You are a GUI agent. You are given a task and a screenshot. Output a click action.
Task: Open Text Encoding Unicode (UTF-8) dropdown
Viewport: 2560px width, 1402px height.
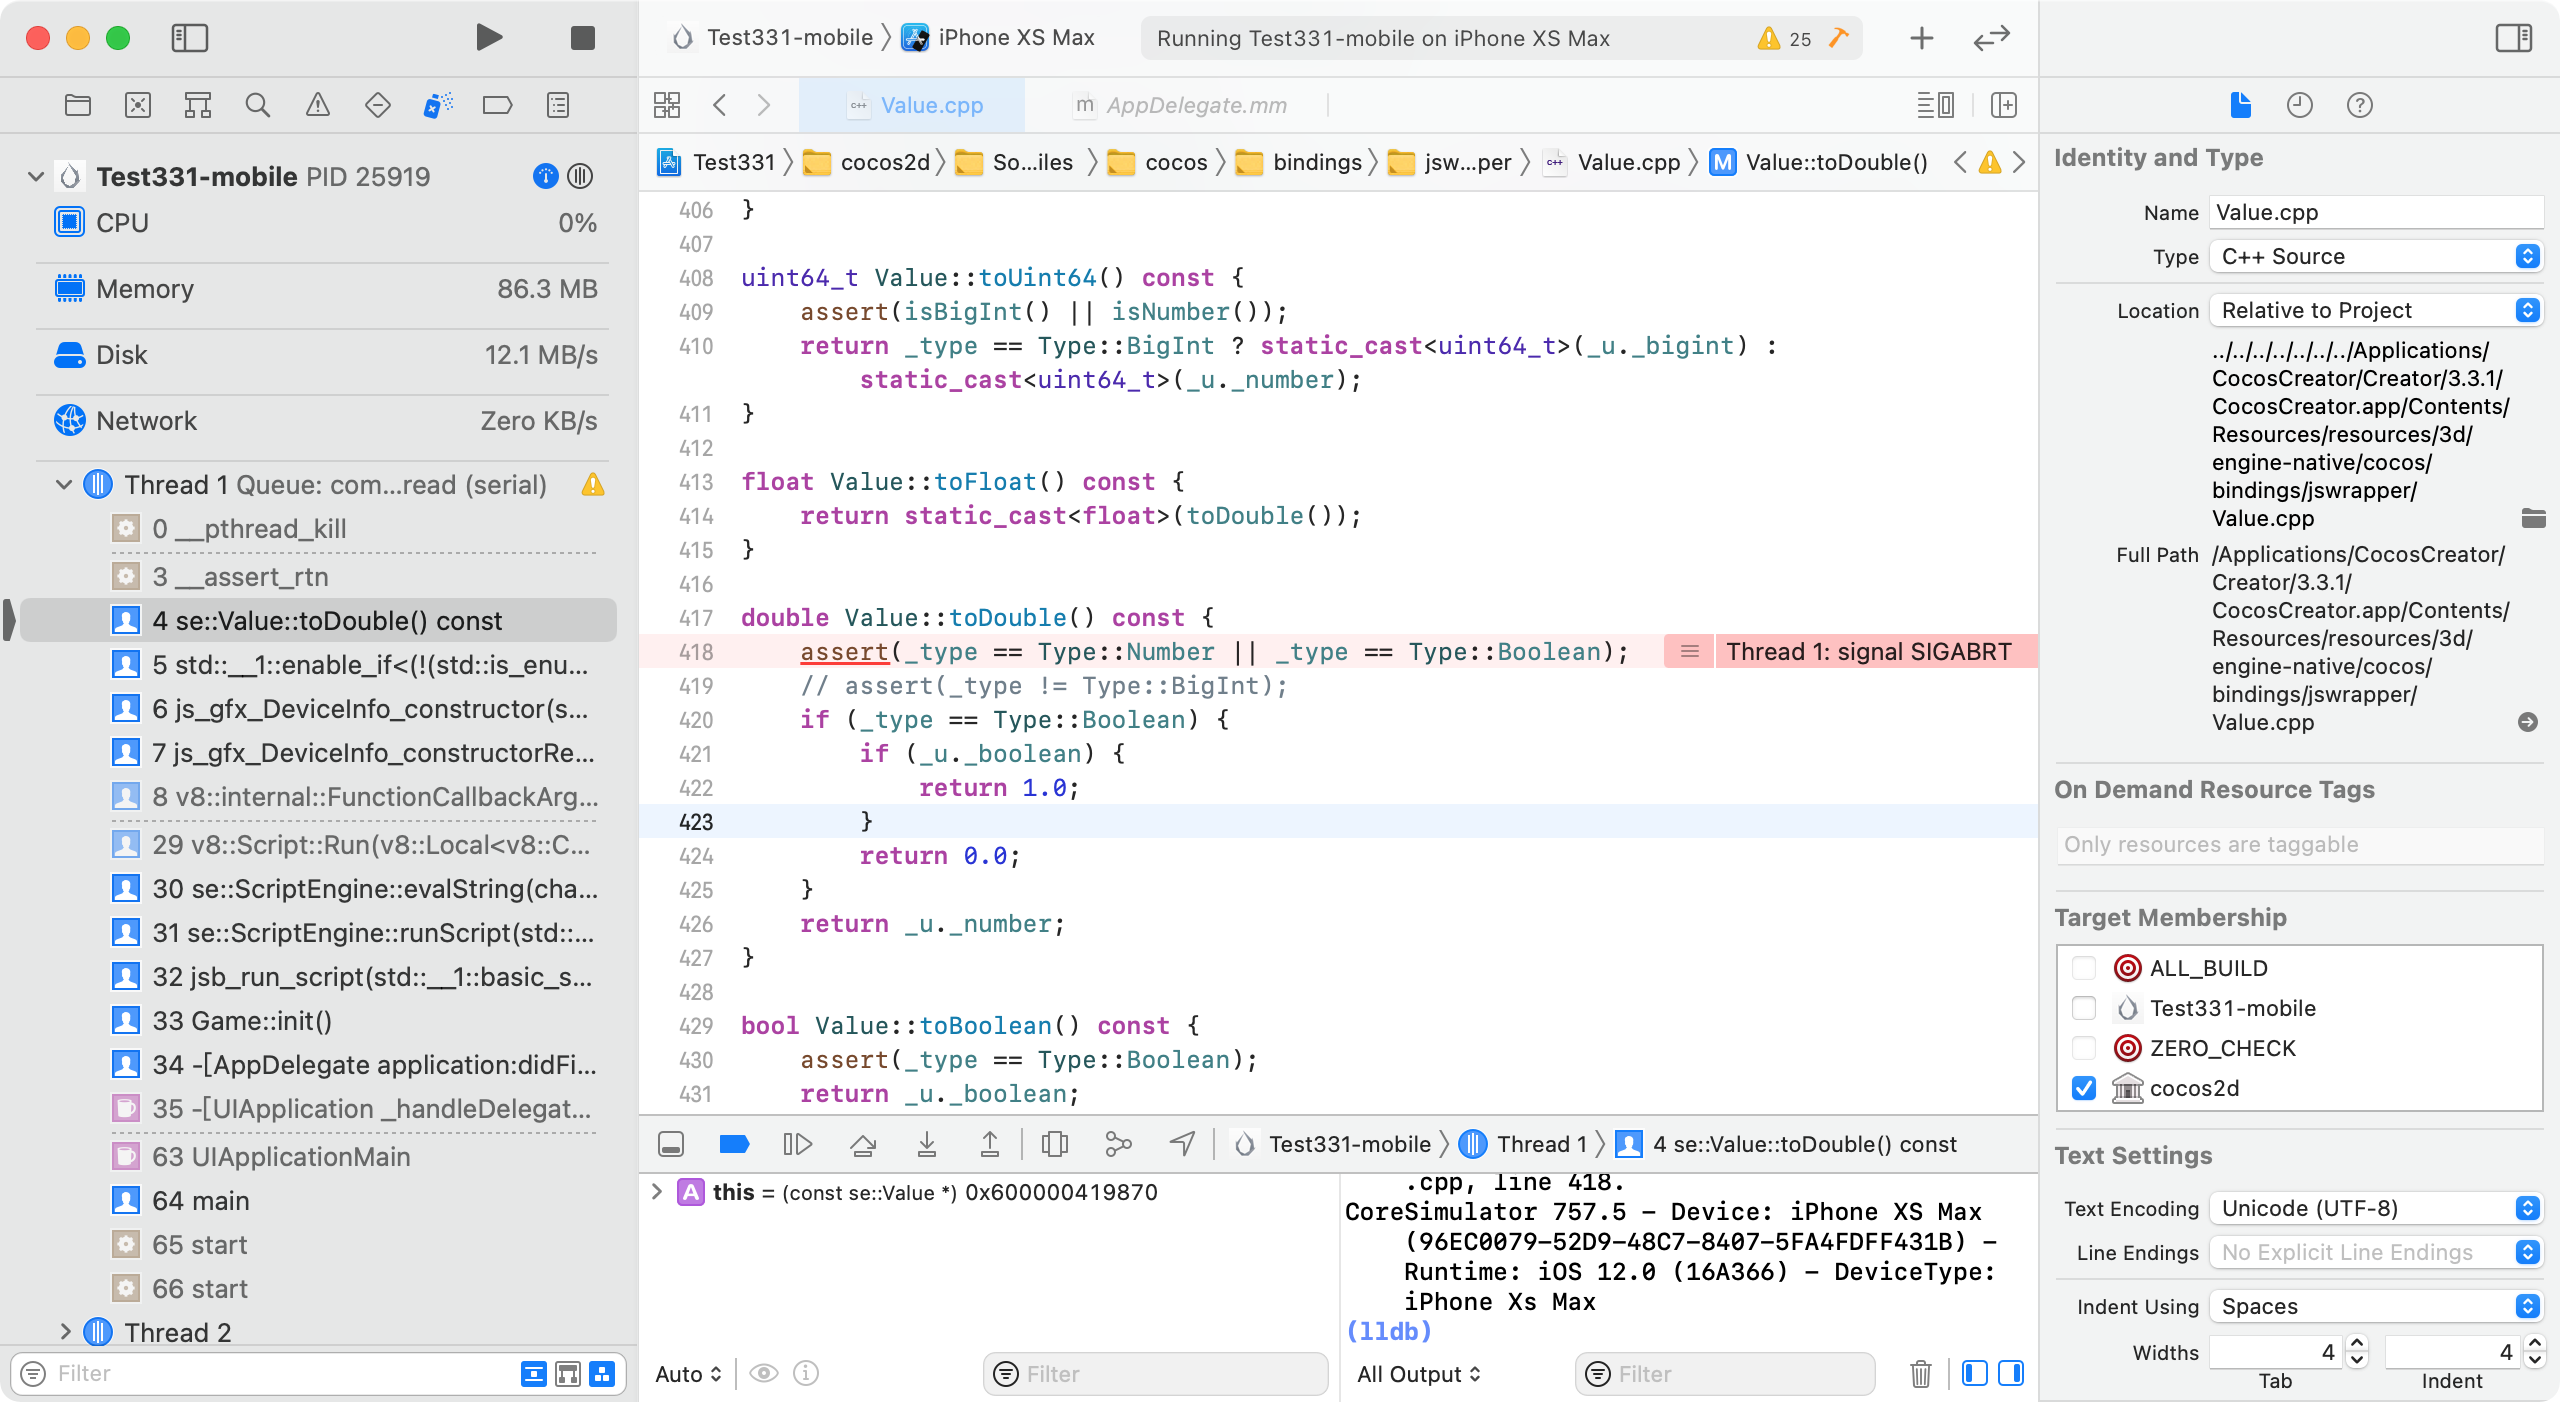[x=2376, y=1209]
